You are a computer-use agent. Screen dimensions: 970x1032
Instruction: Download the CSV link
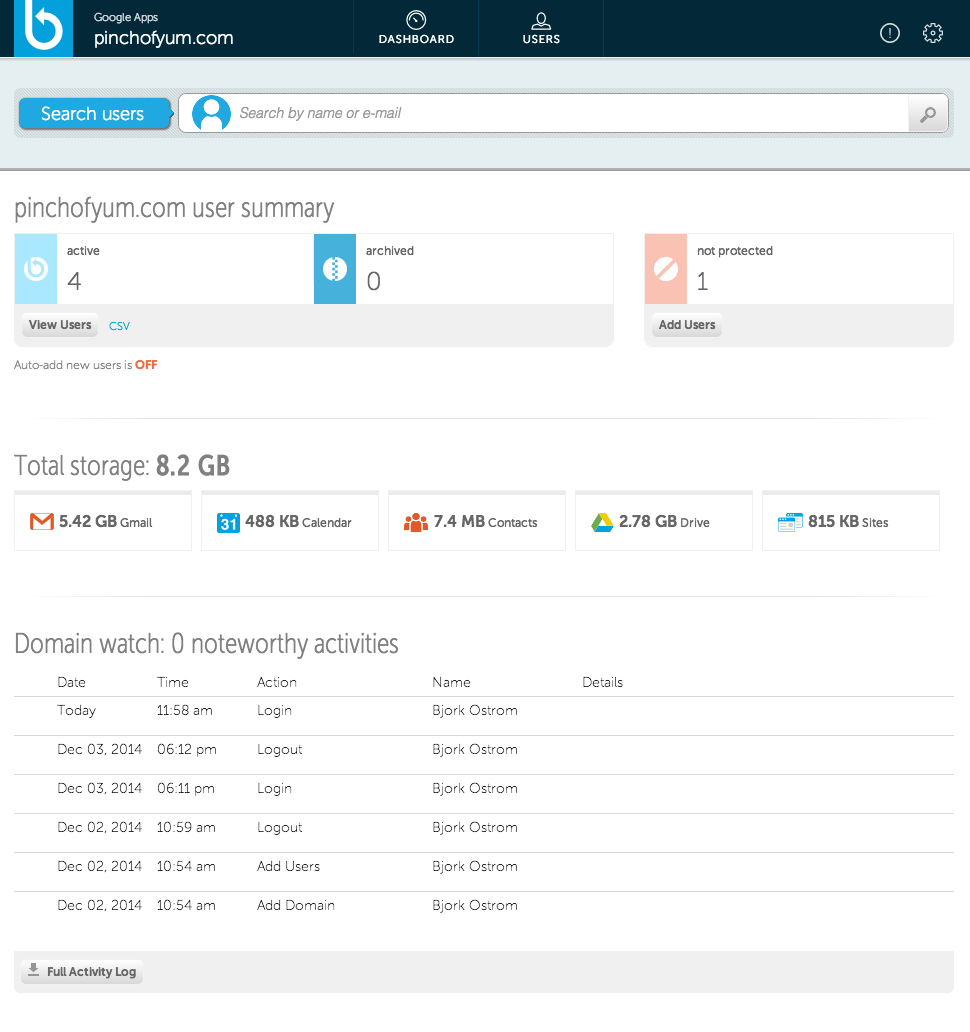[x=119, y=326]
